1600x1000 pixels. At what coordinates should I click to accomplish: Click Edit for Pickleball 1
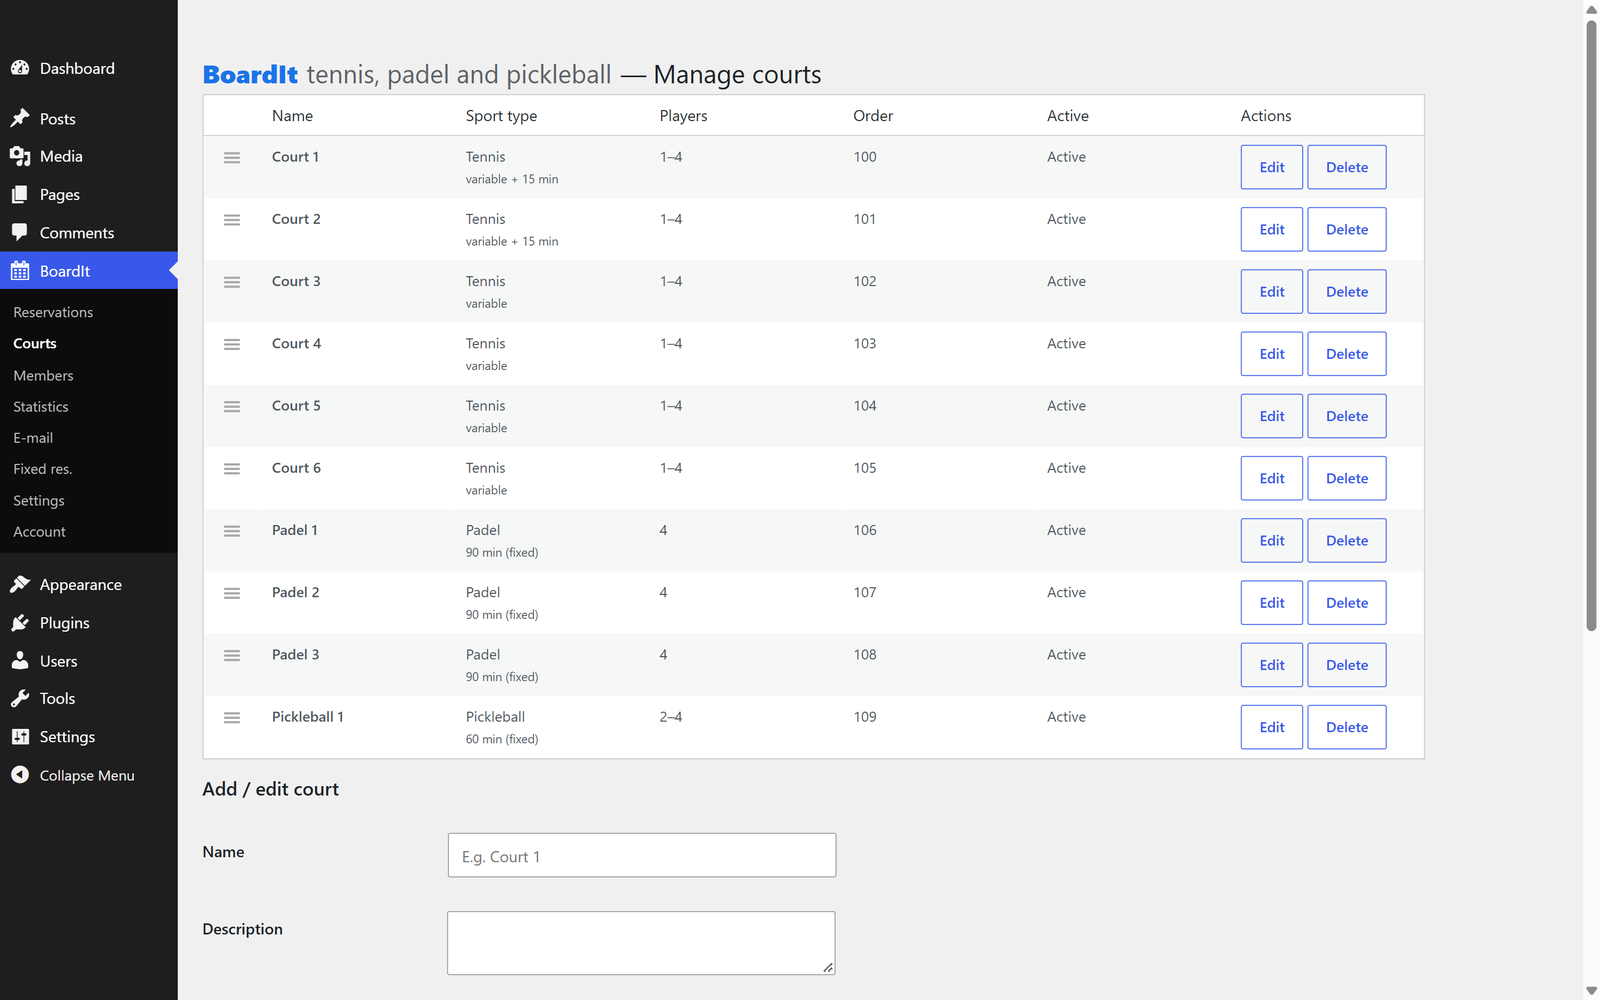[1272, 727]
